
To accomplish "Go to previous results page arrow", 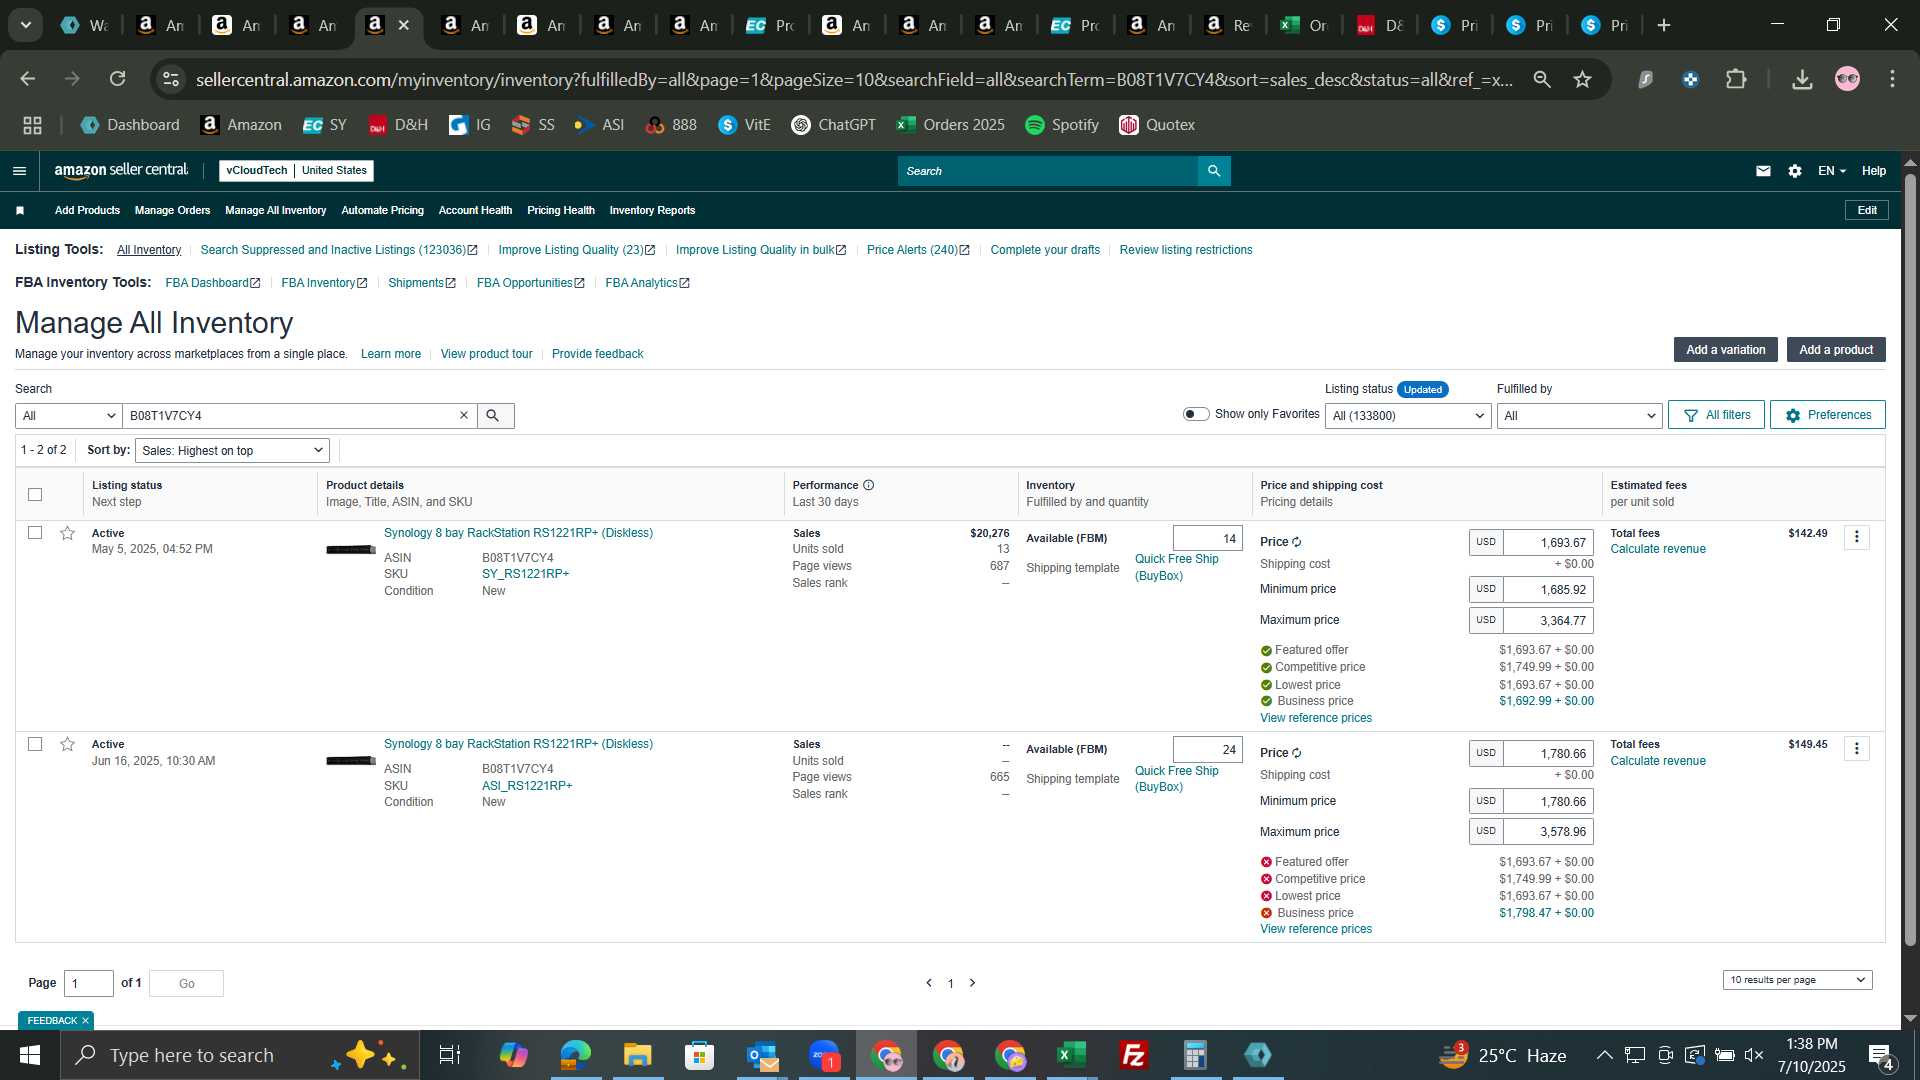I will tap(929, 984).
